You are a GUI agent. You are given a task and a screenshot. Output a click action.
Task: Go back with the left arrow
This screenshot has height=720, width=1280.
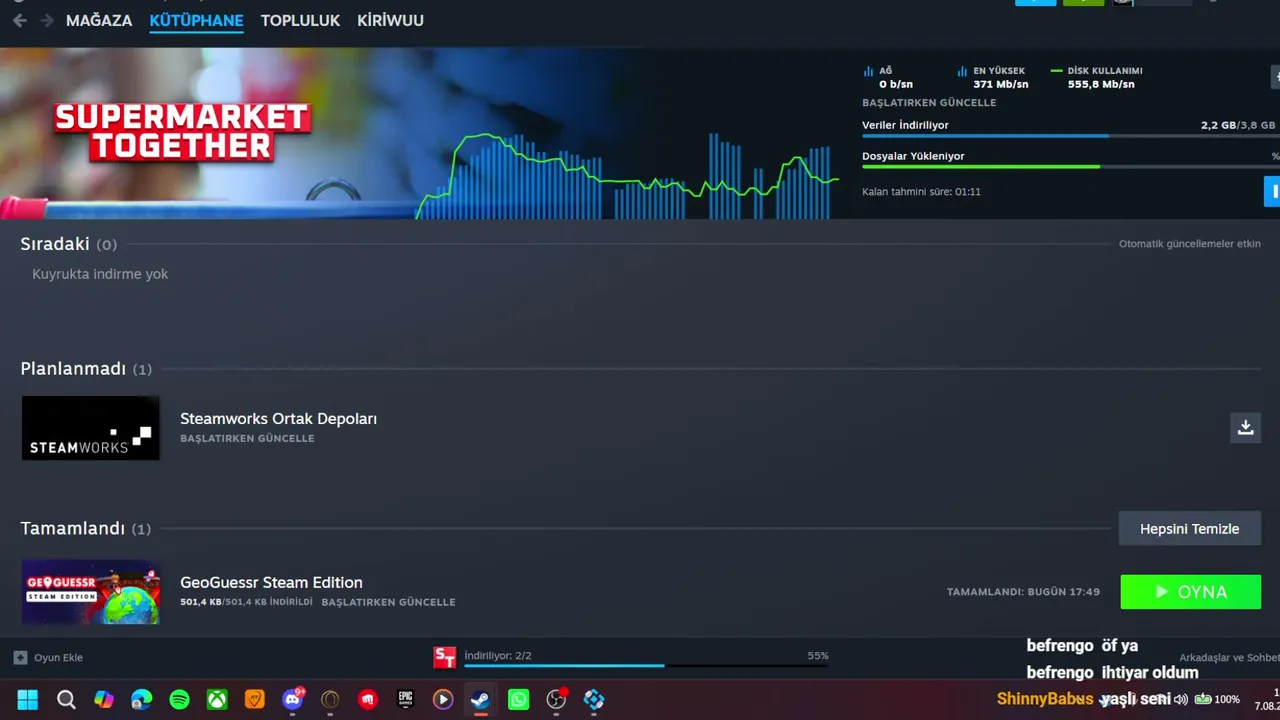pyautogui.click(x=19, y=20)
